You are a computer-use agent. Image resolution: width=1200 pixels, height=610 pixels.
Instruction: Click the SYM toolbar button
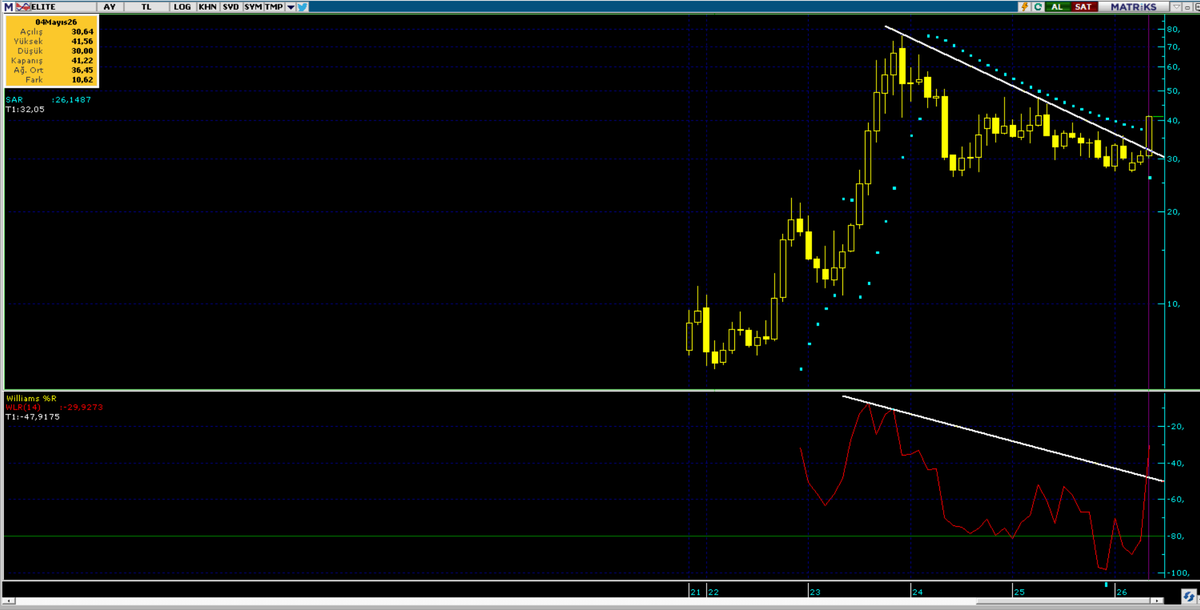point(253,7)
